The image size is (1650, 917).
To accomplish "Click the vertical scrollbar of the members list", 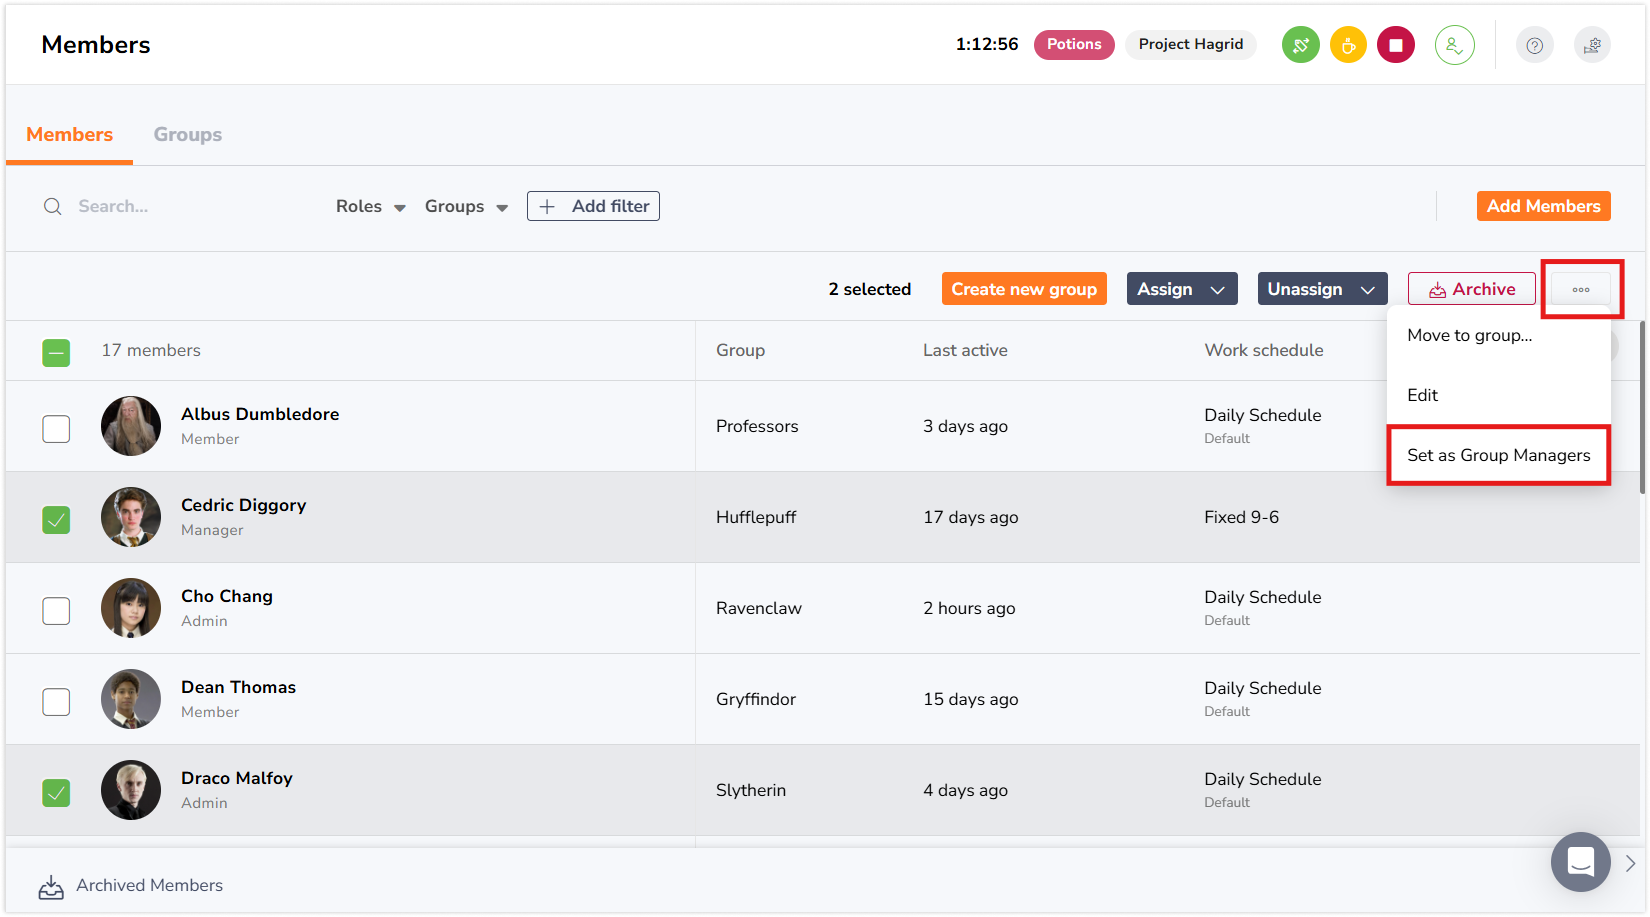I will click(x=1642, y=408).
